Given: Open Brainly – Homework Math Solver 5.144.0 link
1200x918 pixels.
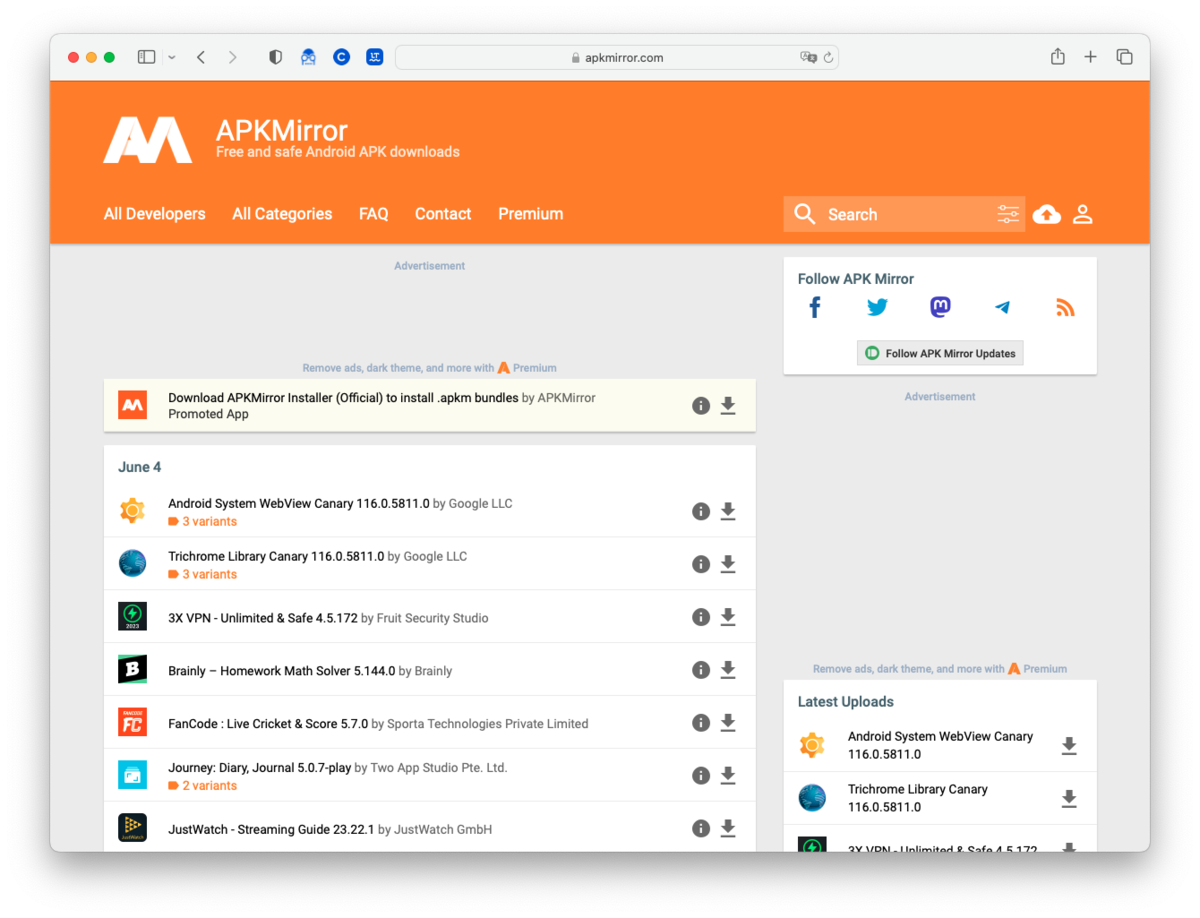Looking at the screenshot, I should point(281,671).
